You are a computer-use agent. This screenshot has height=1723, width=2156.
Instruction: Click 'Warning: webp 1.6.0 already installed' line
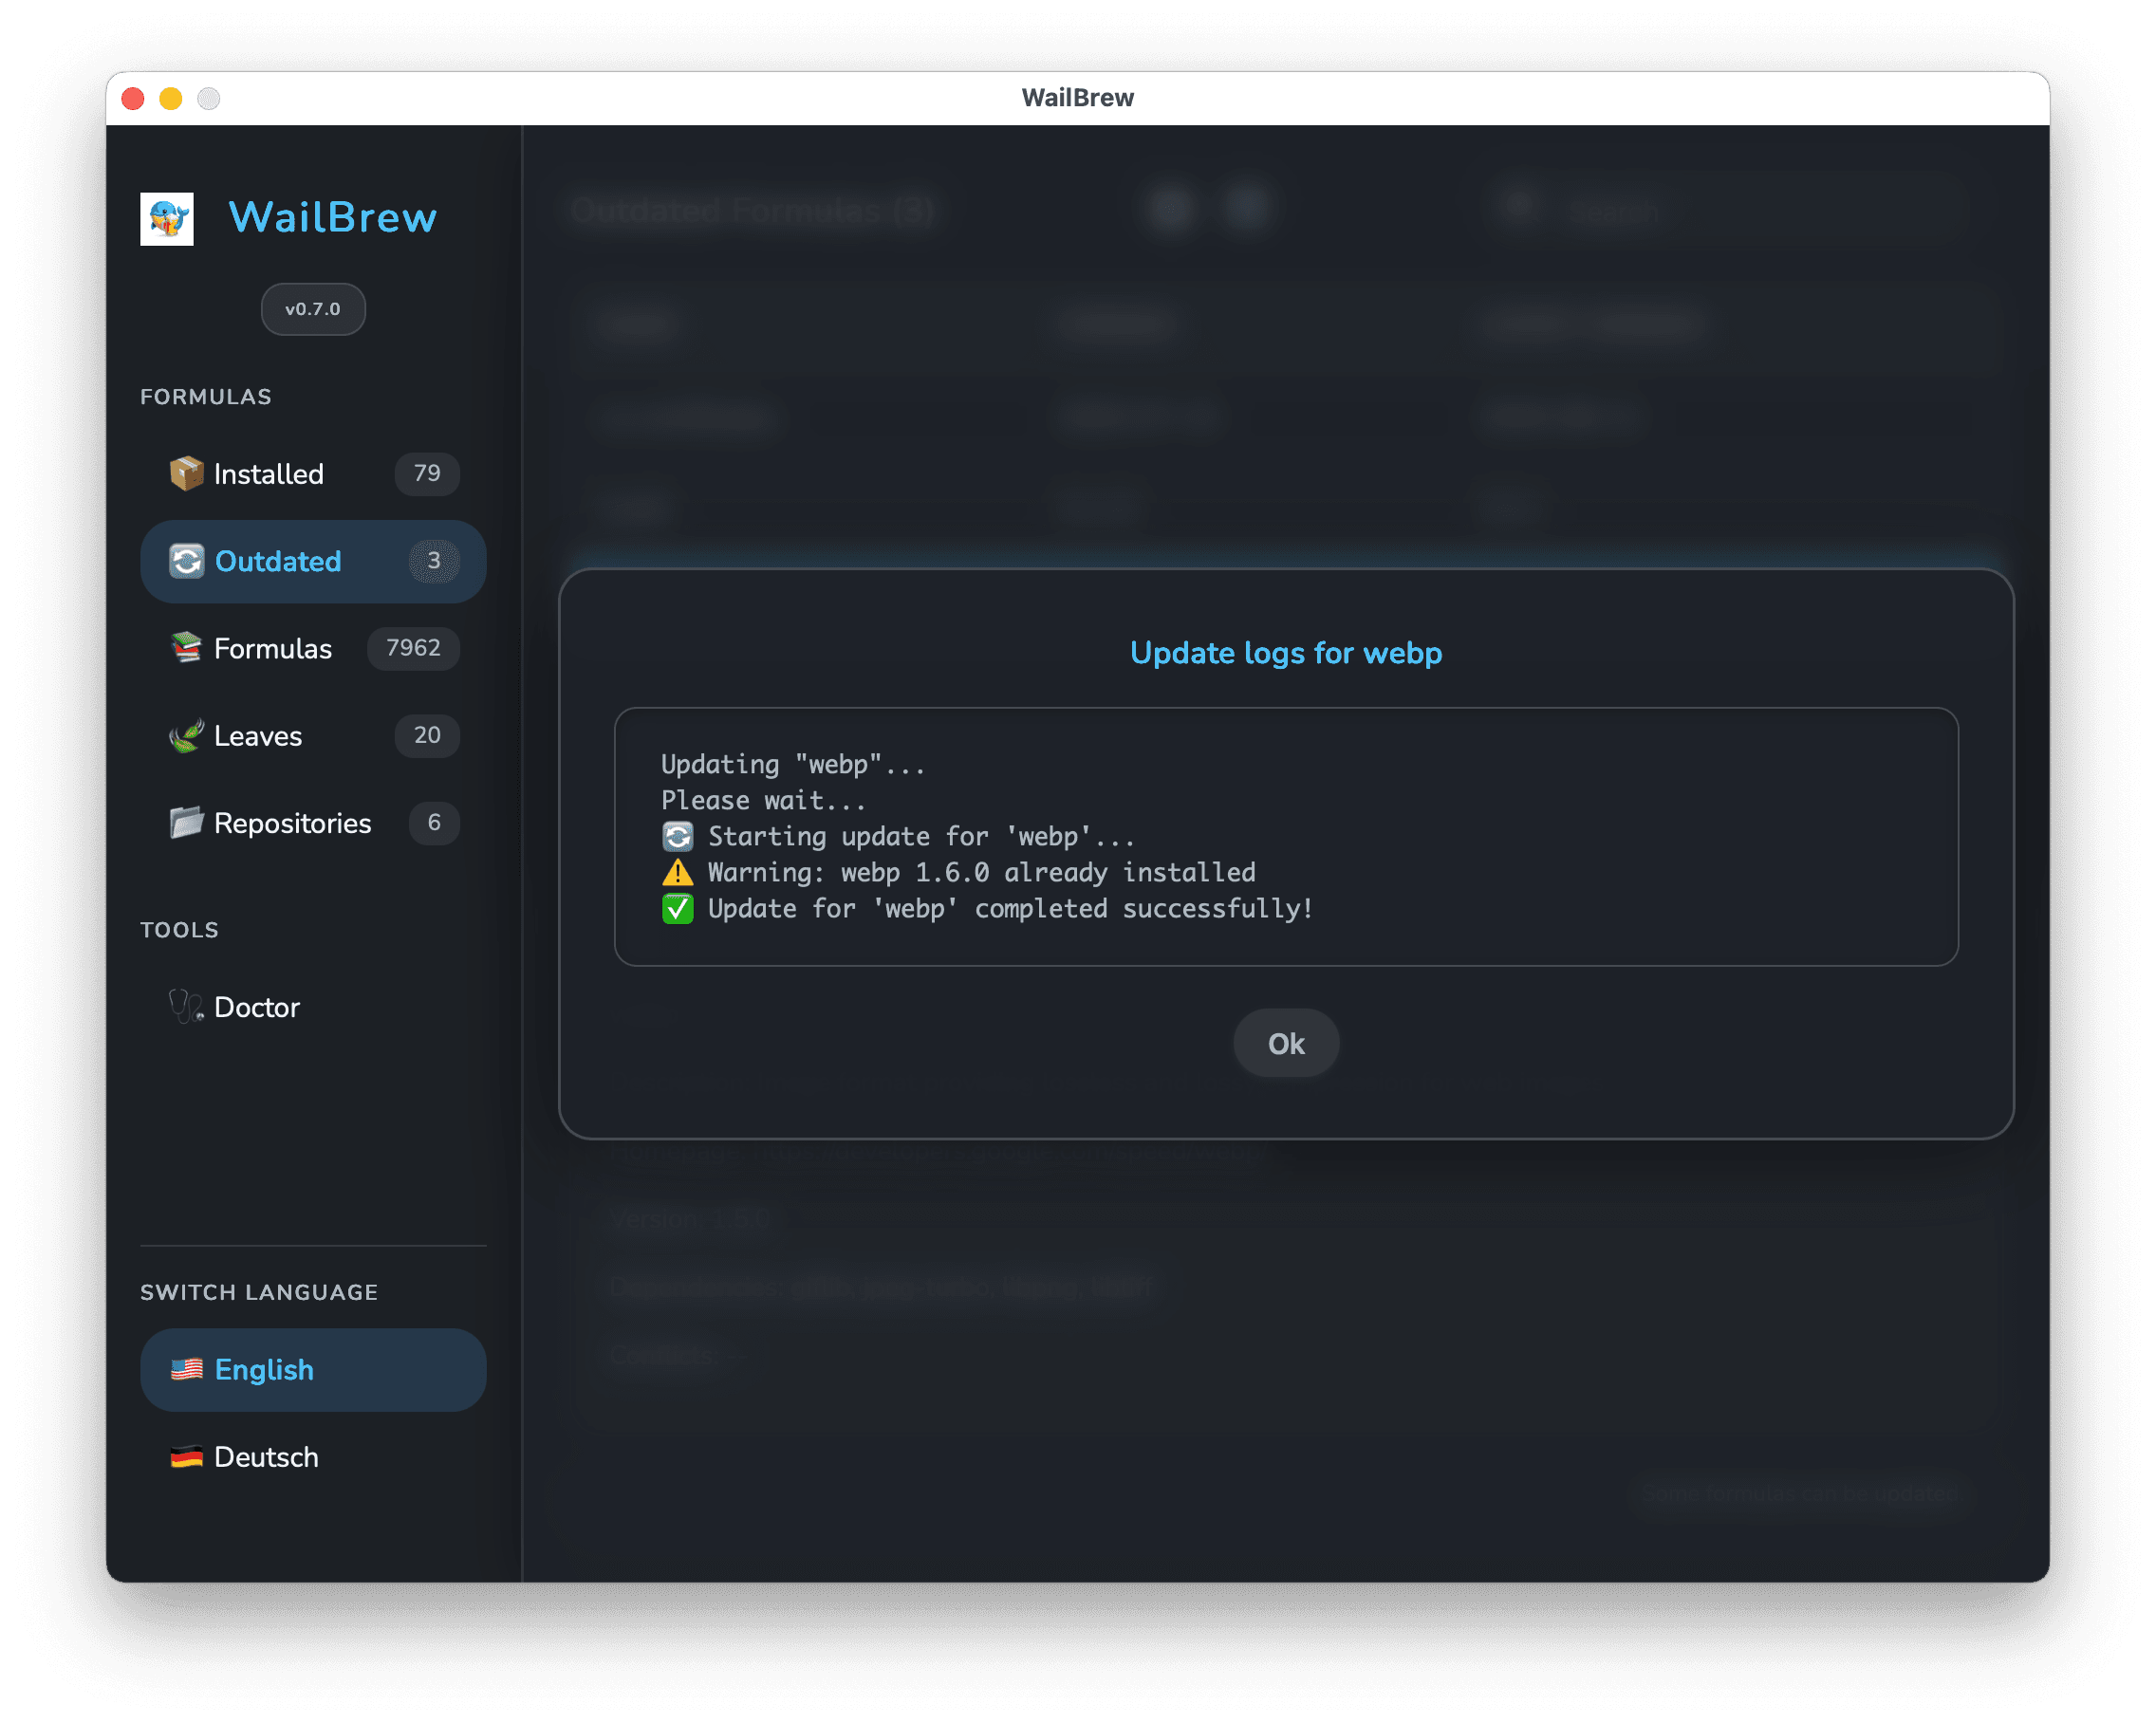(x=981, y=872)
